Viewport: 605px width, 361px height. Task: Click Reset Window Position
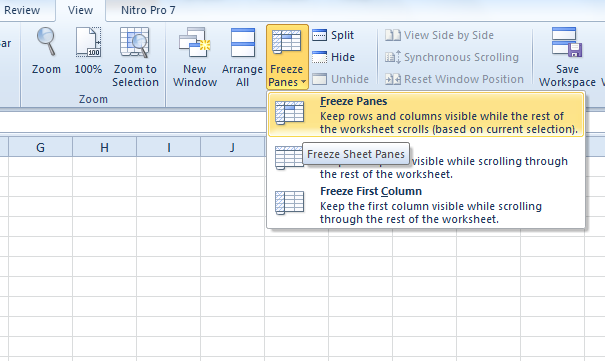coord(455,79)
